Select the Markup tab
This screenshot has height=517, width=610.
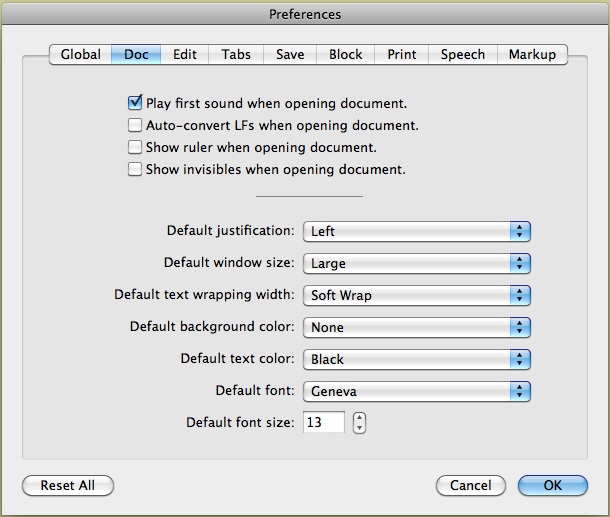coord(532,55)
